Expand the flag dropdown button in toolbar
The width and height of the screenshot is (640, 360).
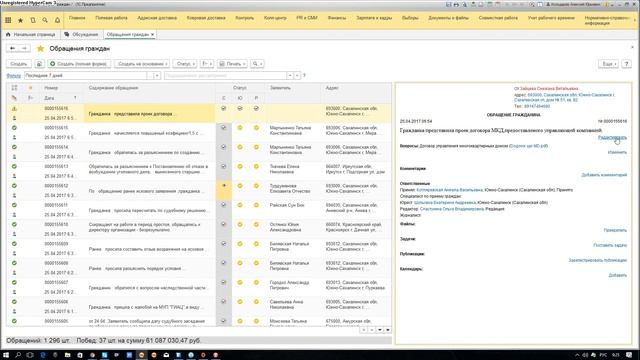(x=207, y=64)
